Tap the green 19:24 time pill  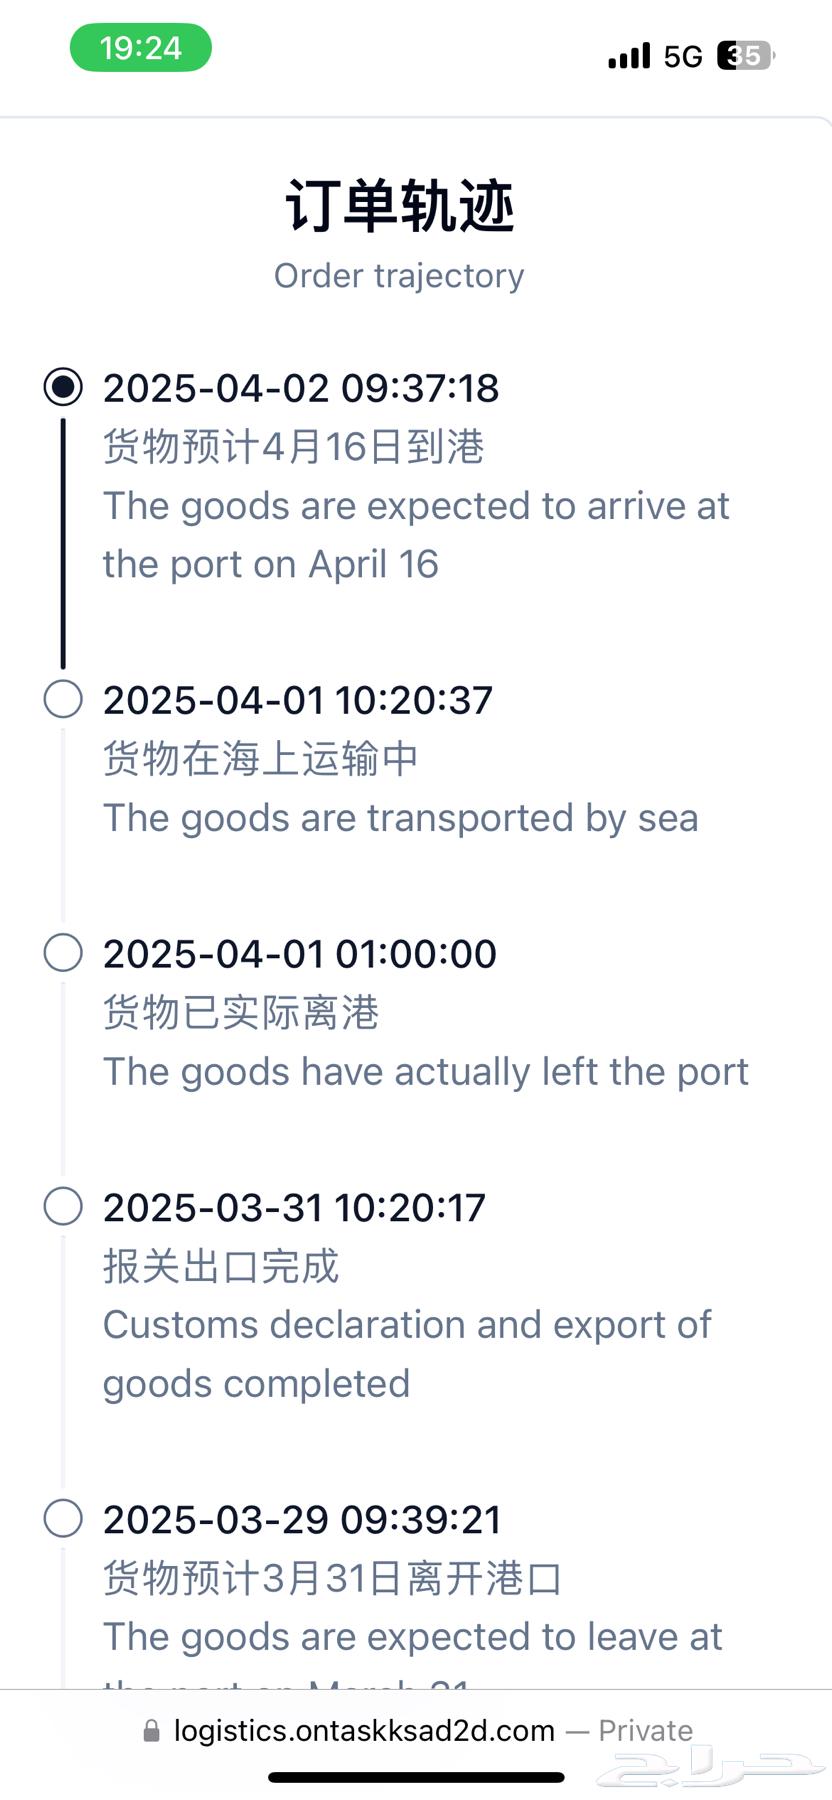click(x=140, y=48)
